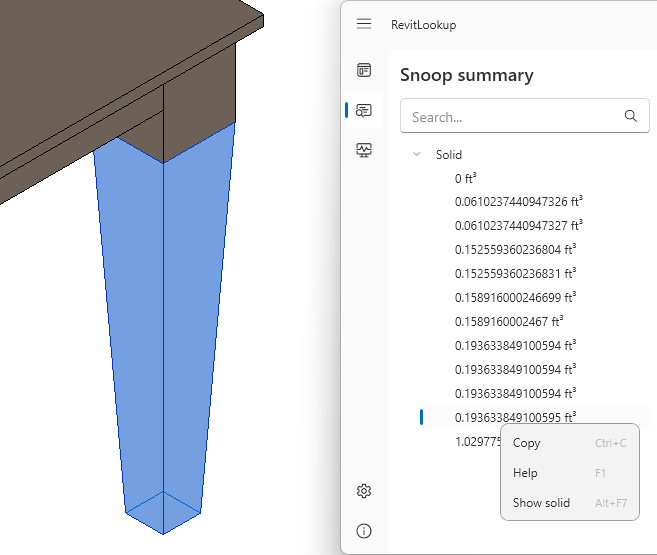Viewport: 657px width, 555px height.
Task: Open the Dashboard page icon
Action: point(364,70)
